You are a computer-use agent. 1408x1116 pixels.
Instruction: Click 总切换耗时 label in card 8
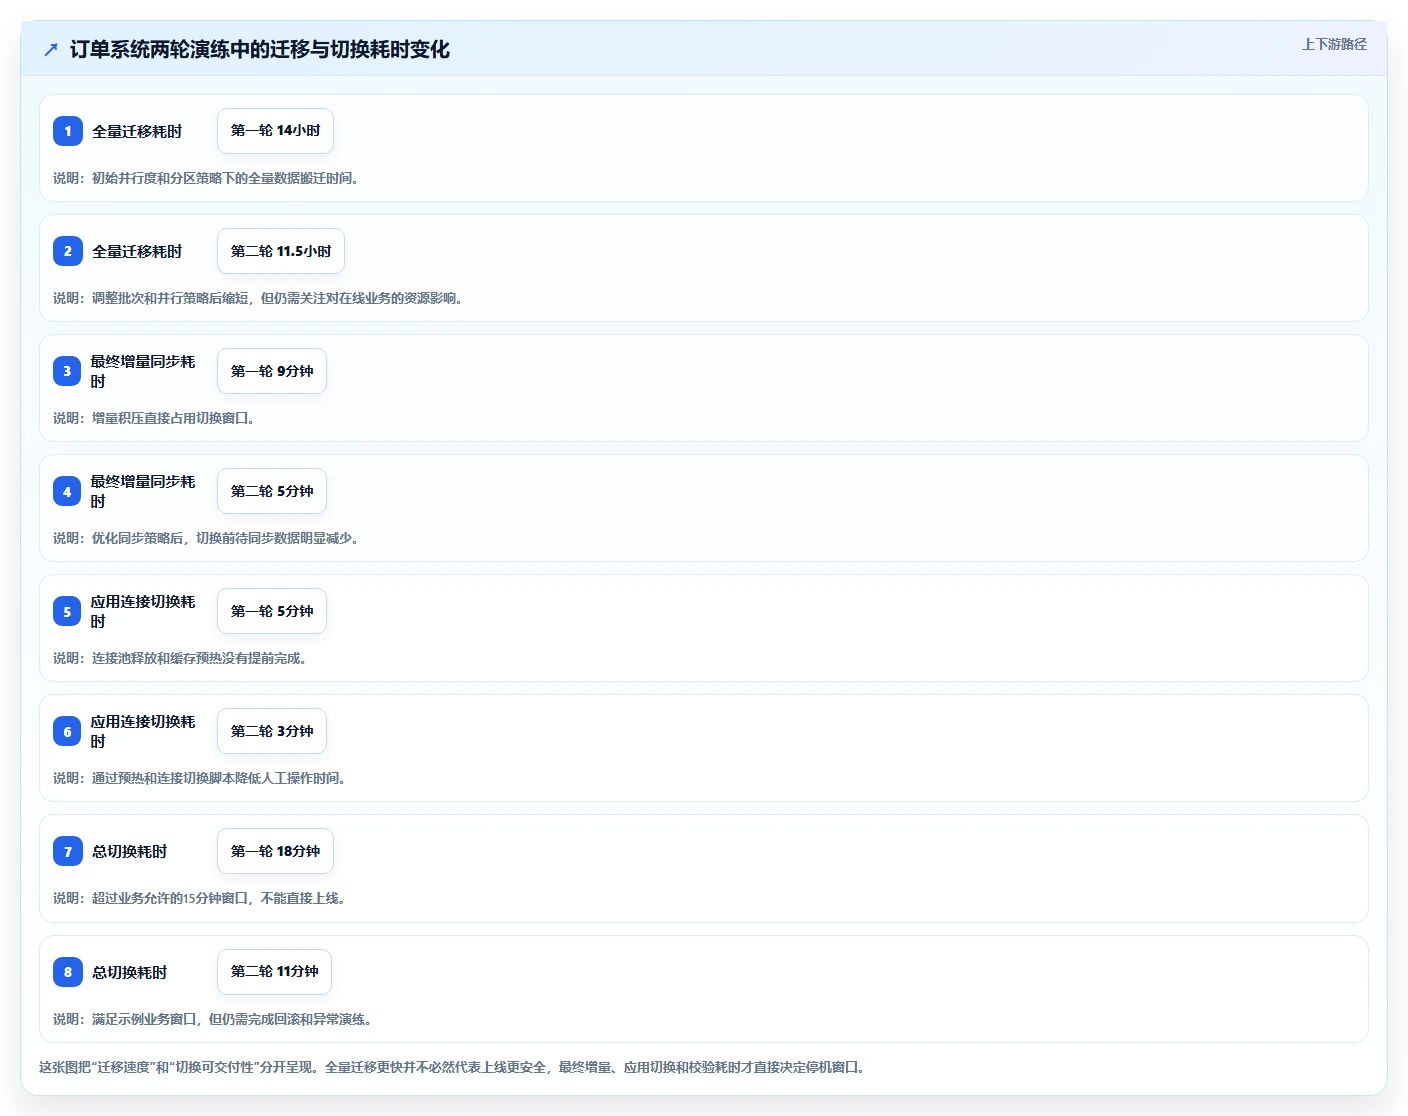(x=130, y=972)
